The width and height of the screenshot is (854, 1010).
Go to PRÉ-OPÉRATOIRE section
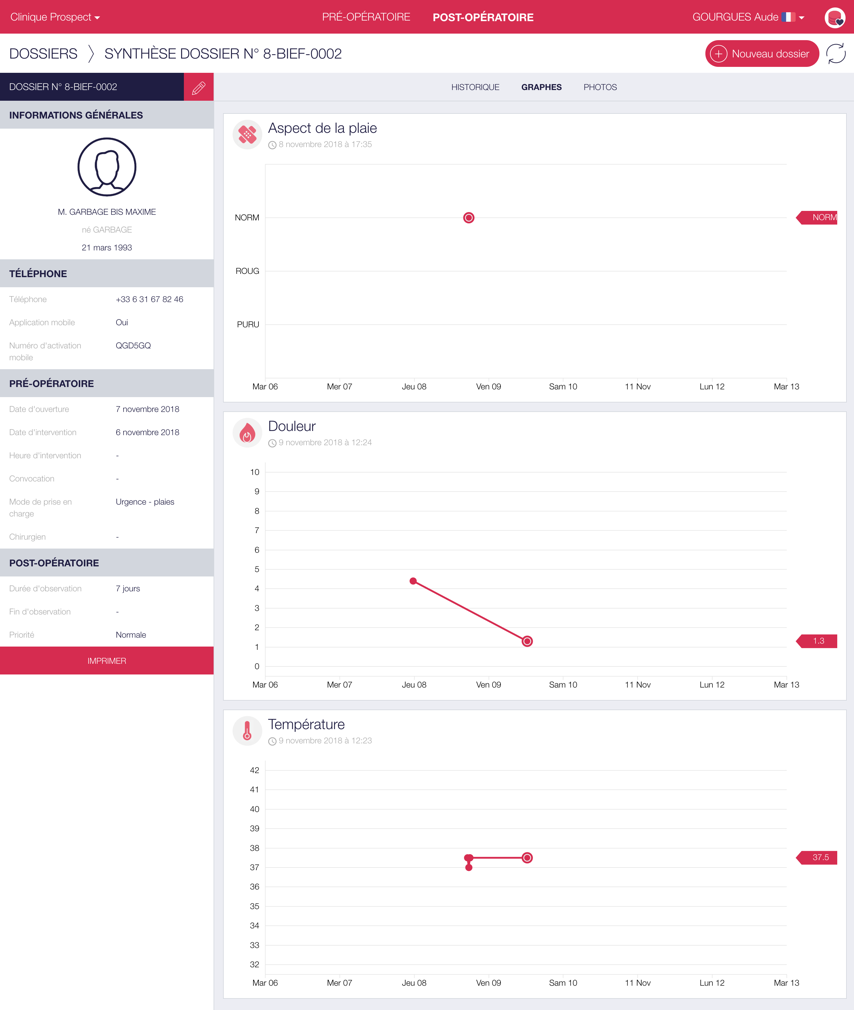[x=366, y=17]
